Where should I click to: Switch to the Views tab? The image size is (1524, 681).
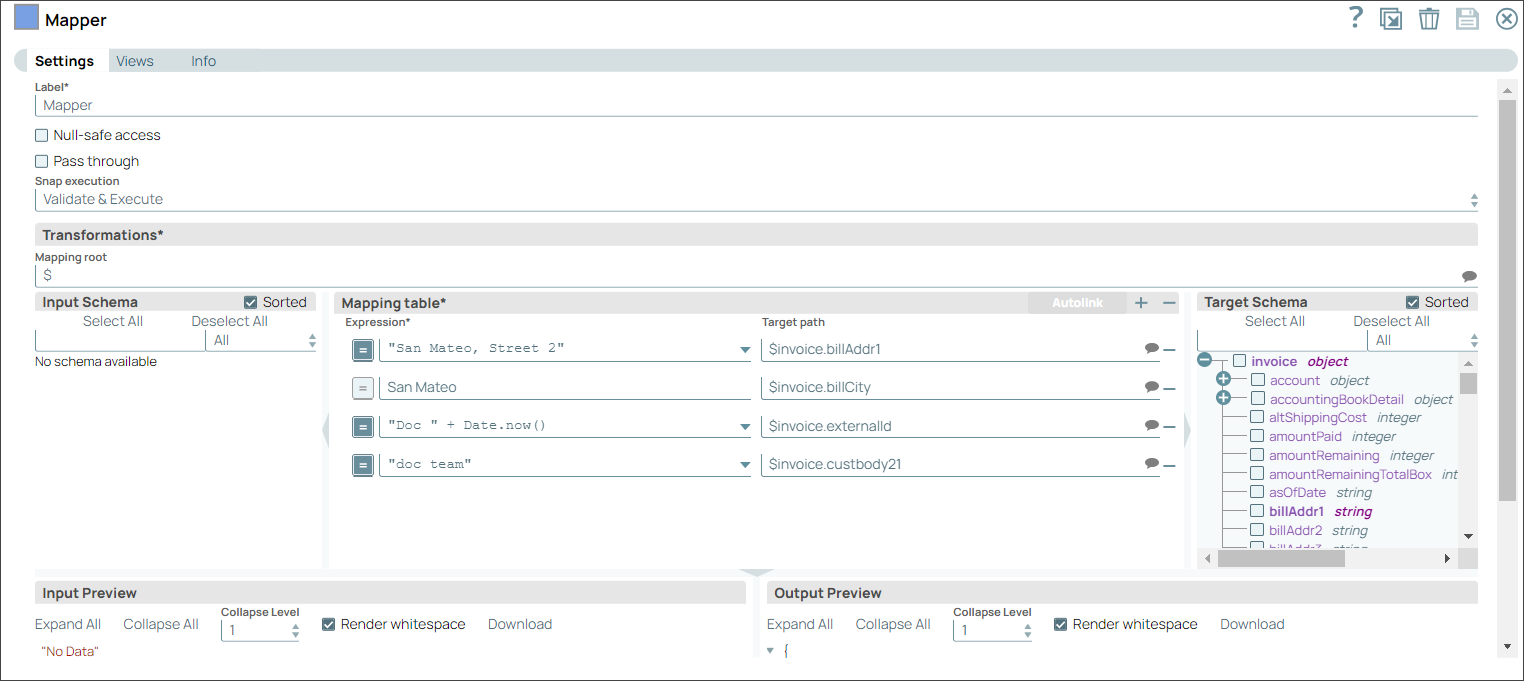[x=134, y=61]
